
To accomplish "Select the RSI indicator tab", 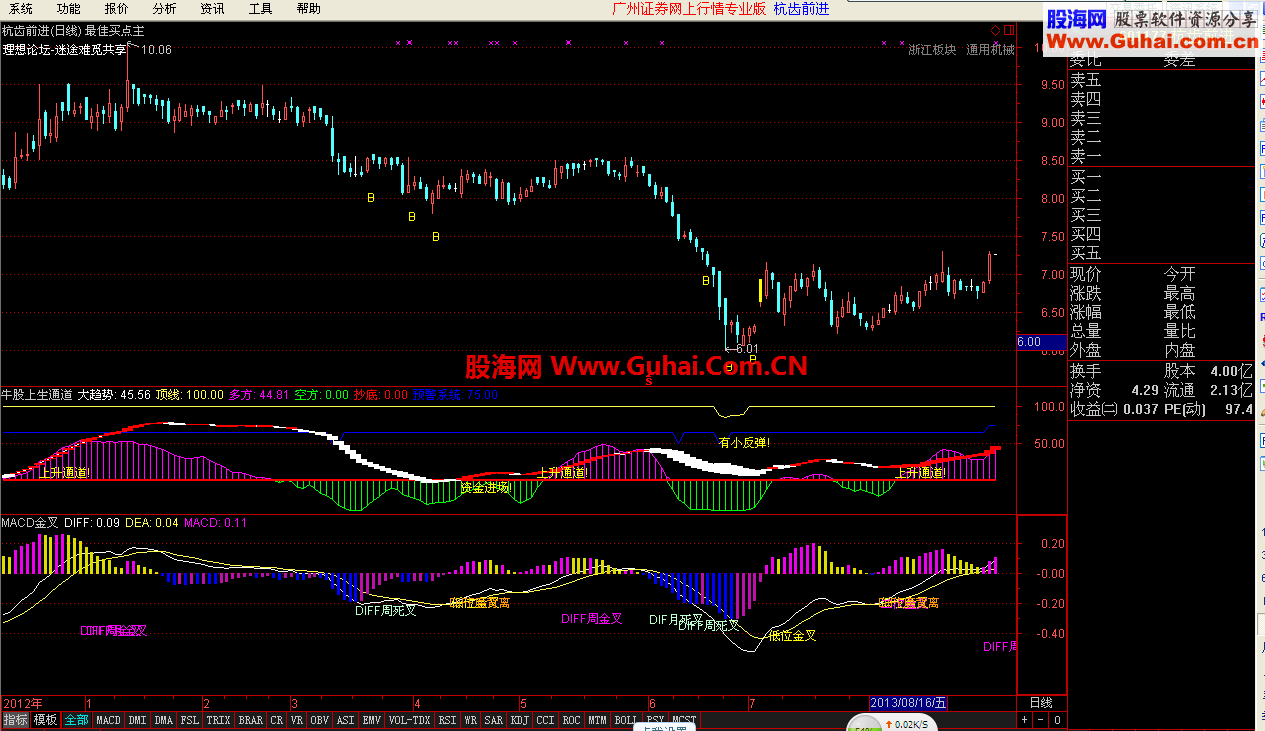I will (x=447, y=720).
